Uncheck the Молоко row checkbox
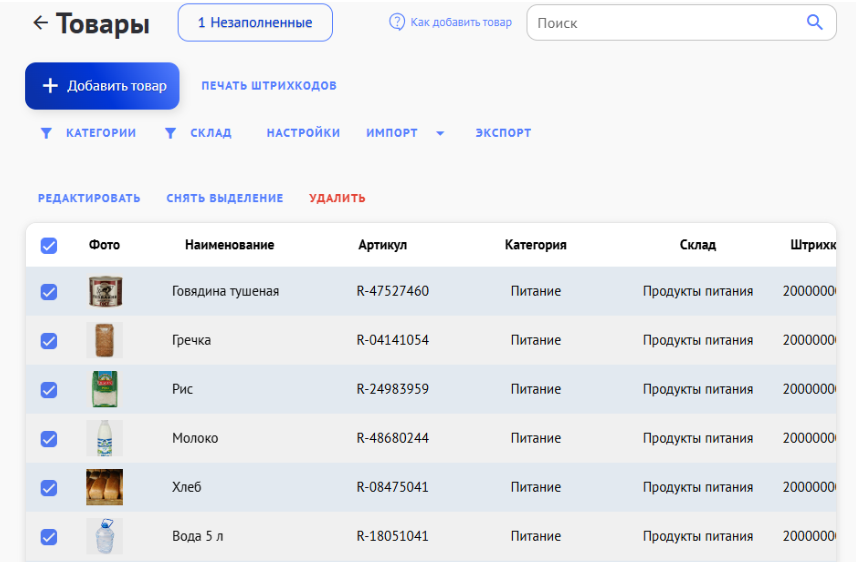 point(48,438)
